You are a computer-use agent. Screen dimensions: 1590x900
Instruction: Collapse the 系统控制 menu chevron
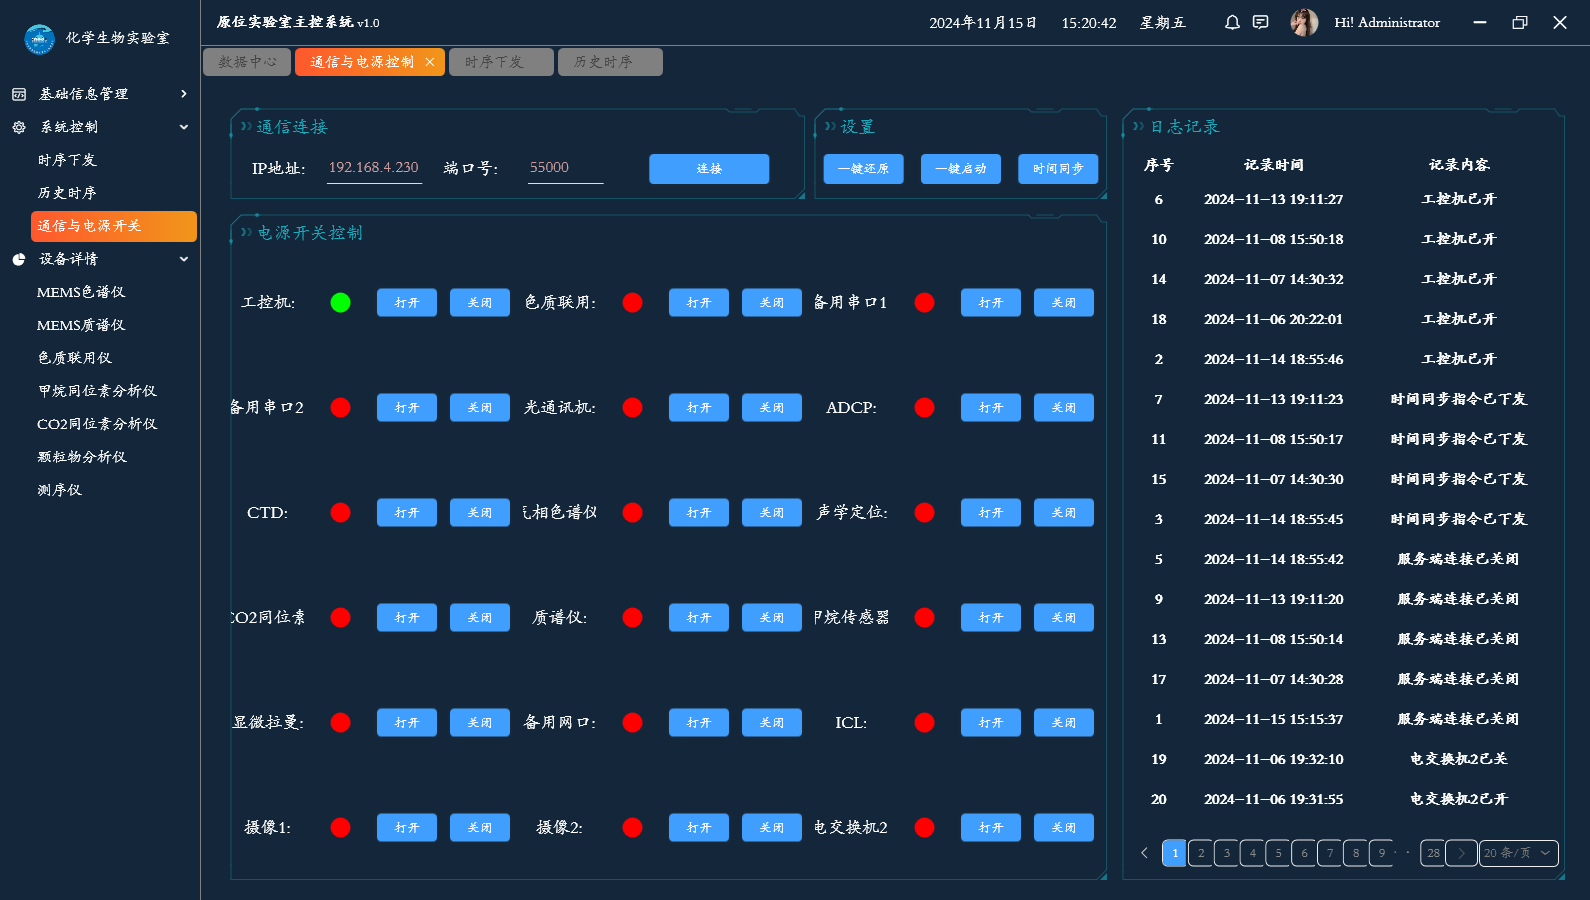183,127
